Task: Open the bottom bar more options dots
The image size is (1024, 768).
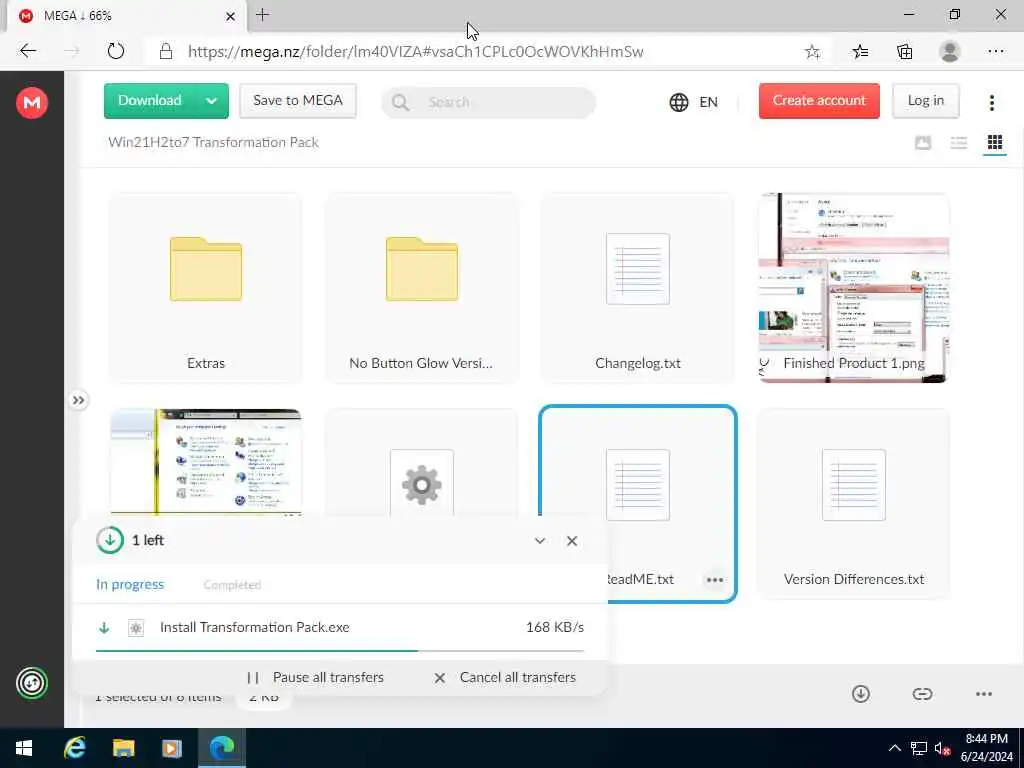Action: click(984, 694)
